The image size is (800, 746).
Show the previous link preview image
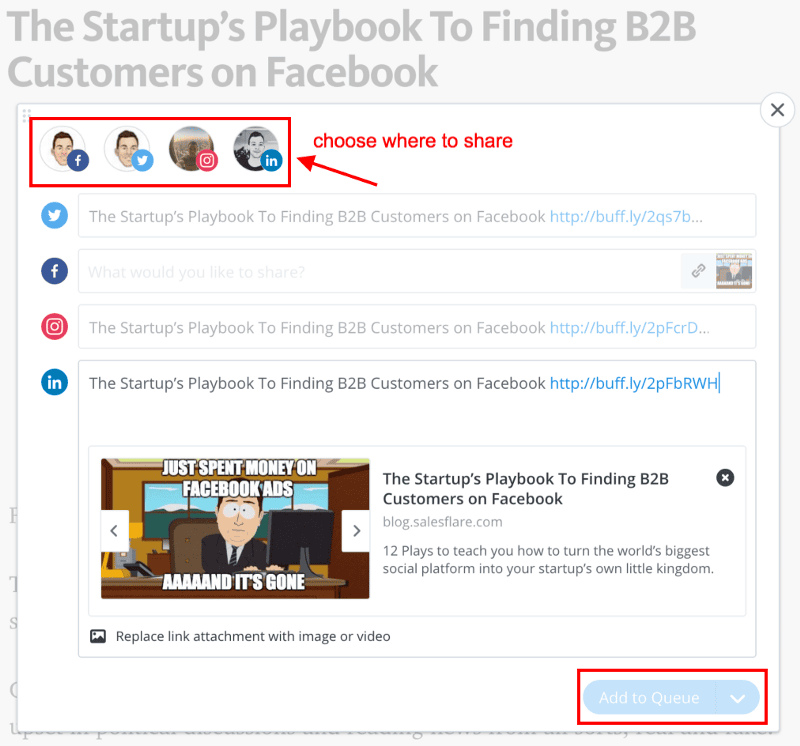click(x=114, y=531)
